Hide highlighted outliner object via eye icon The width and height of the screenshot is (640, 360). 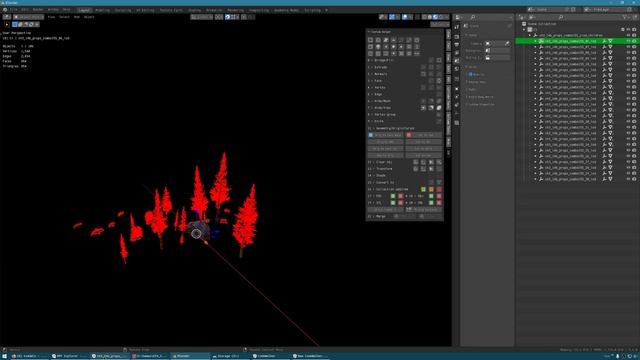click(x=628, y=41)
